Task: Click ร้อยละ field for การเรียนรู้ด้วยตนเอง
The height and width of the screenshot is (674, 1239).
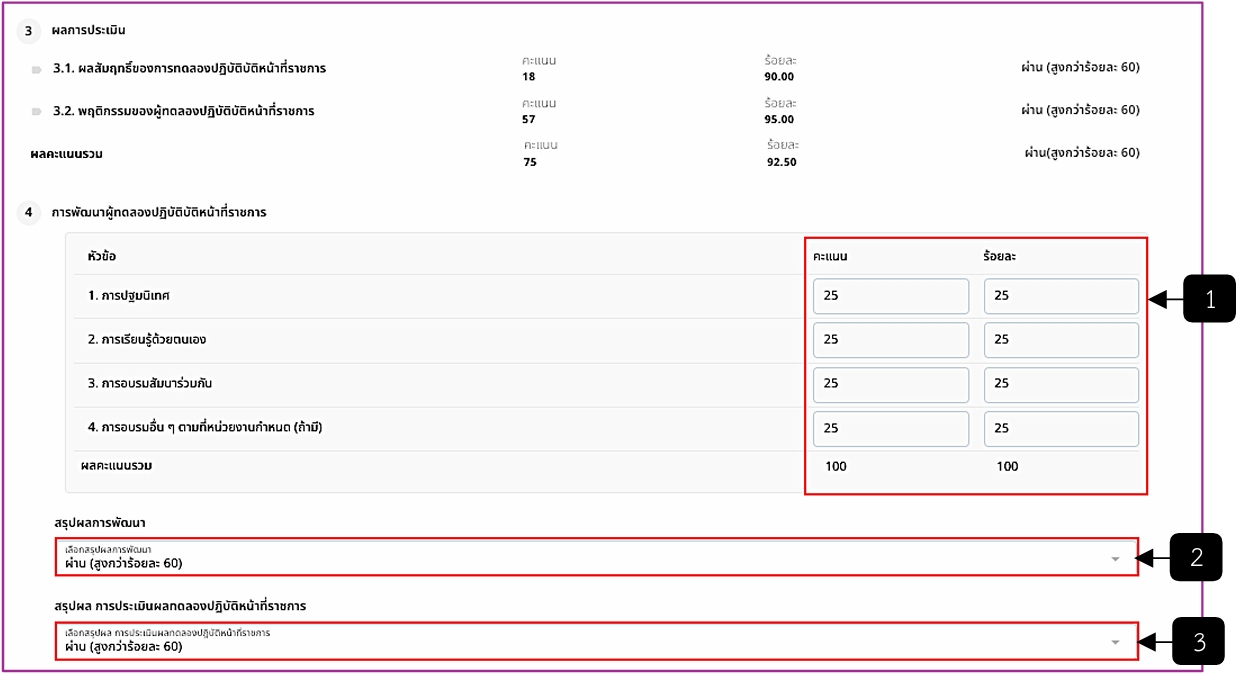Action: click(1061, 340)
